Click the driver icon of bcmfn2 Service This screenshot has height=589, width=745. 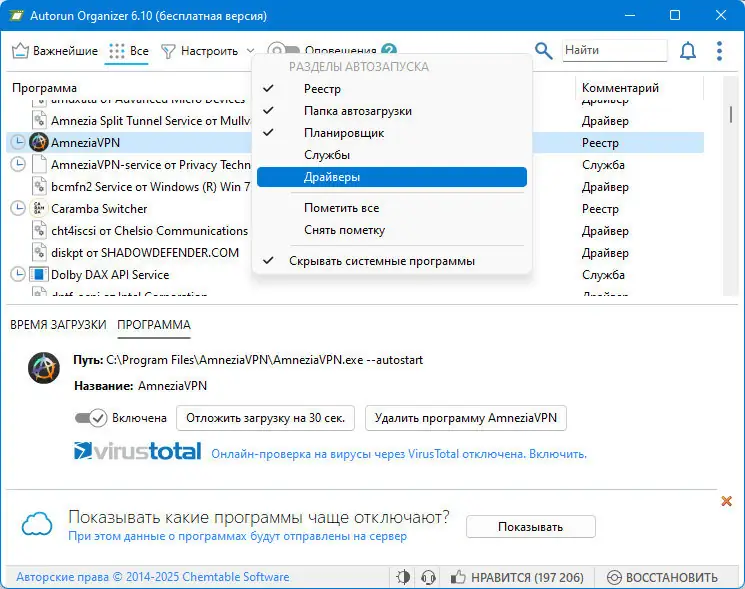coord(39,186)
